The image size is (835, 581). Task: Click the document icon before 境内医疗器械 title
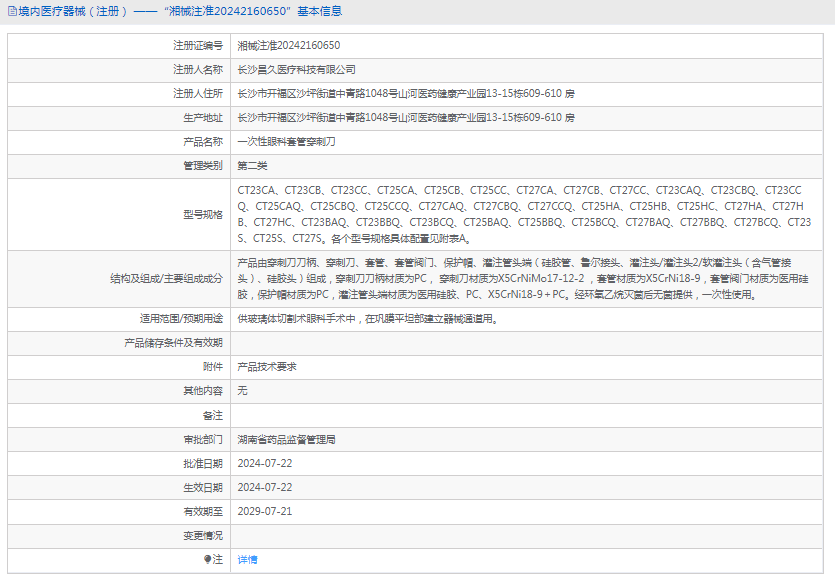click(x=11, y=12)
